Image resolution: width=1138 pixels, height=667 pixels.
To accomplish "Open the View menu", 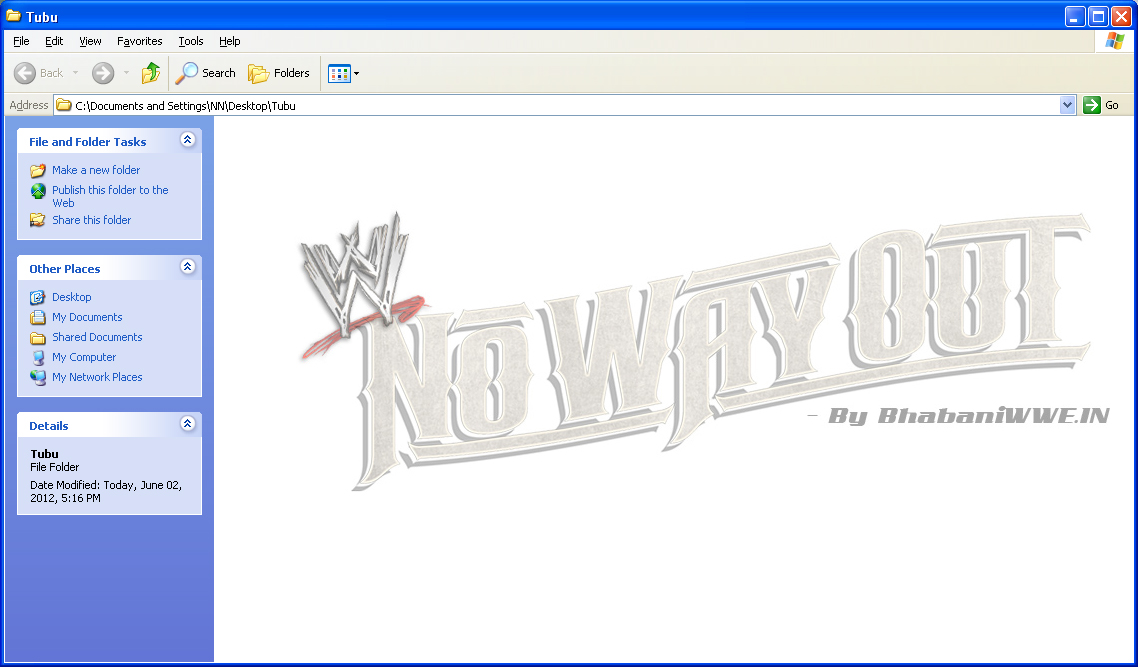I will 90,41.
